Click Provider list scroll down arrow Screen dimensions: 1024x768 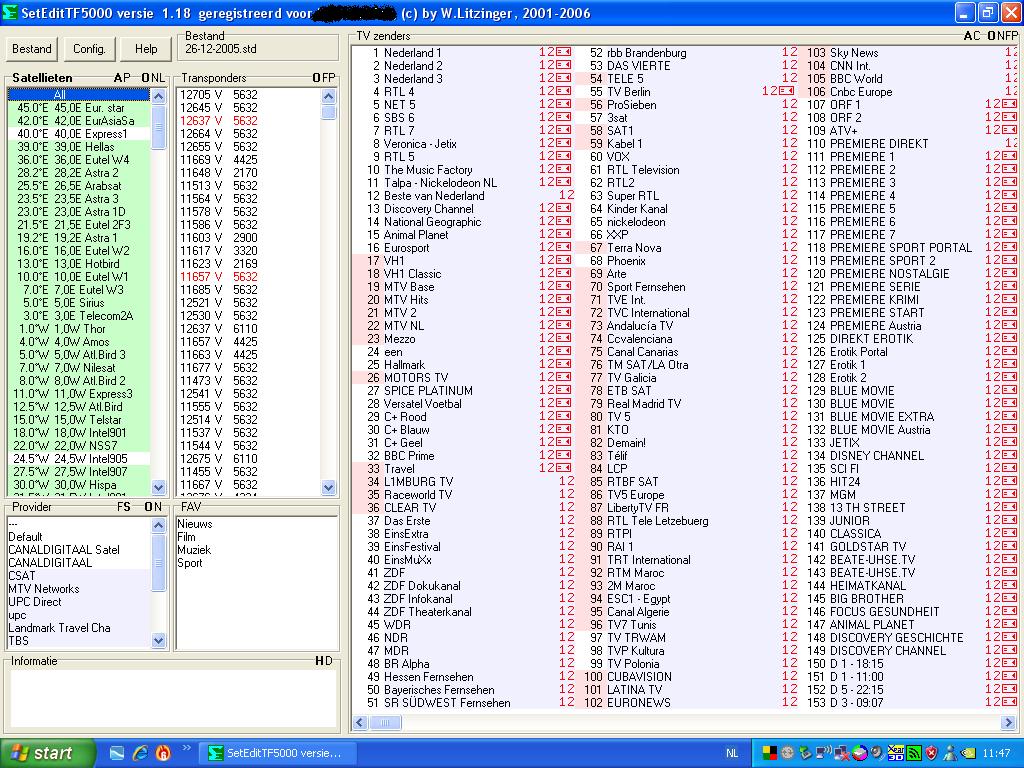pos(158,641)
